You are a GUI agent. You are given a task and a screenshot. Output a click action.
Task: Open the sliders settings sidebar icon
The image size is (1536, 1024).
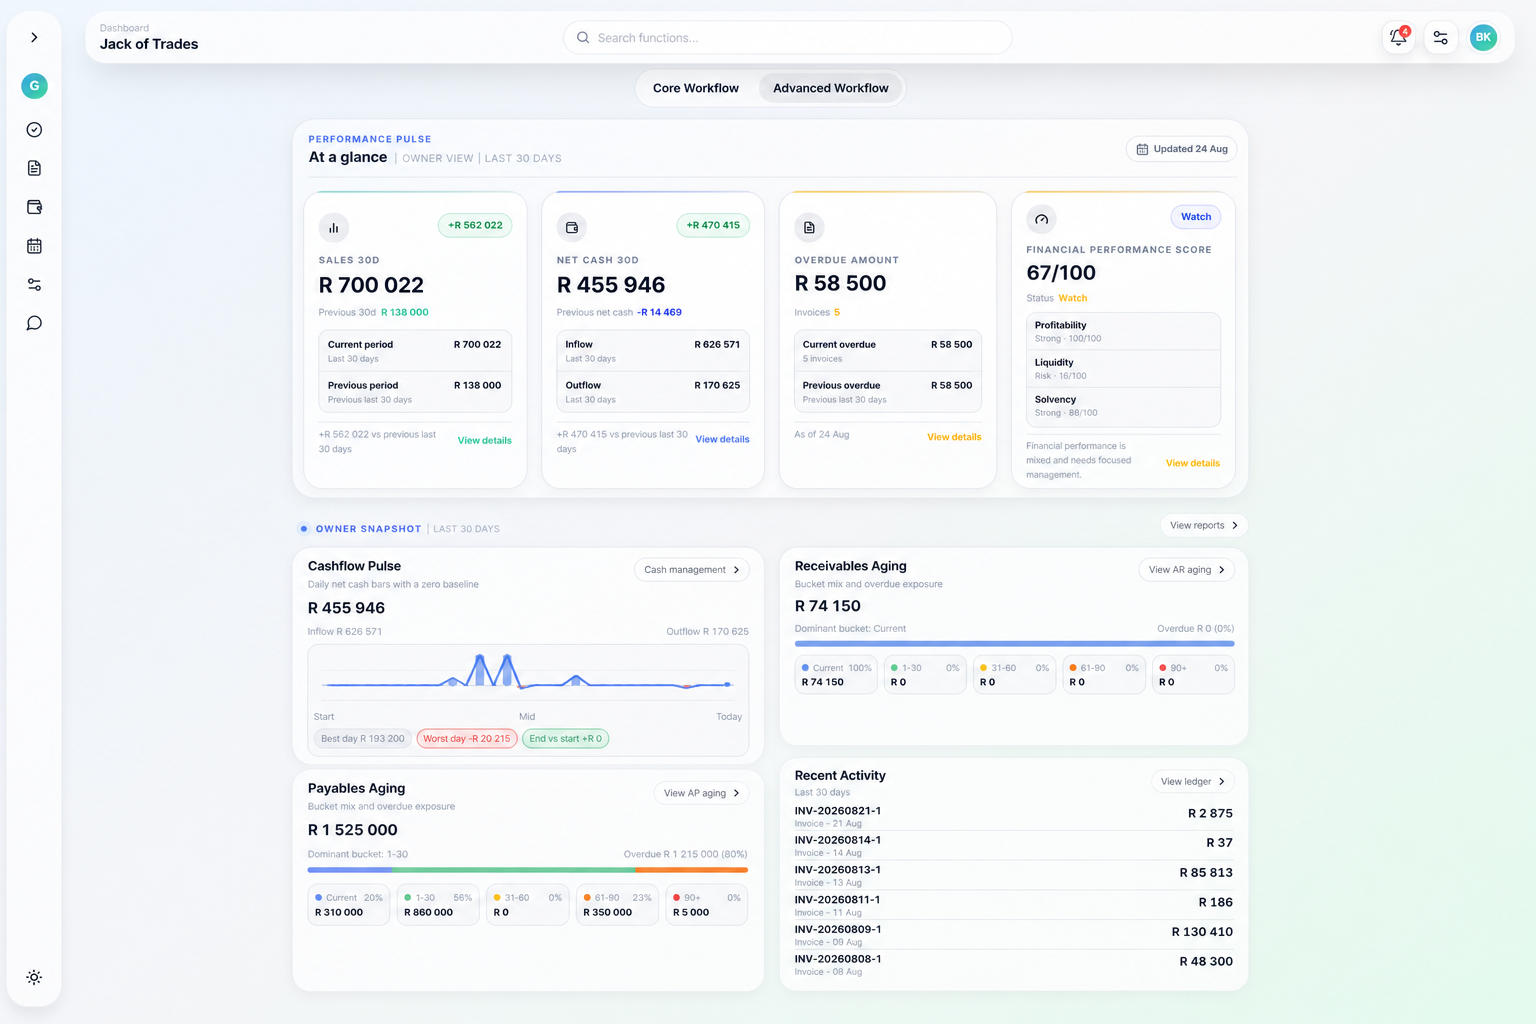click(x=34, y=285)
